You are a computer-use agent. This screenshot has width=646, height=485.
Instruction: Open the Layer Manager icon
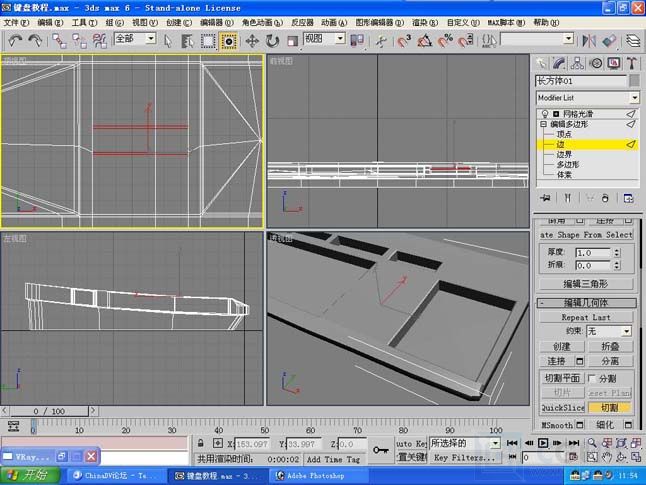pyautogui.click(x=633, y=40)
